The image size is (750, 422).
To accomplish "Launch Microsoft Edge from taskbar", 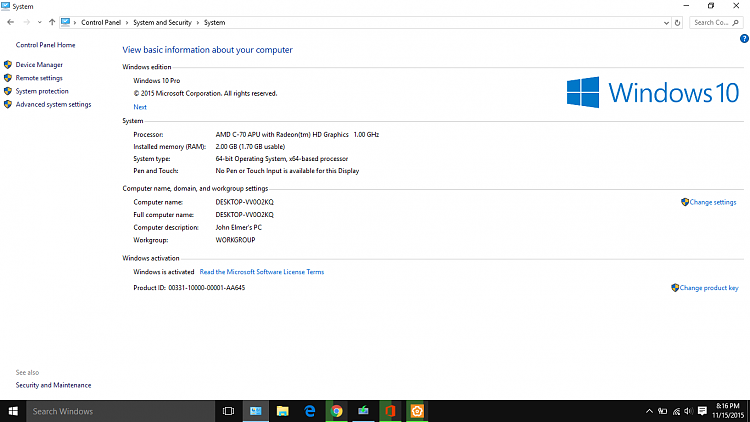I will (x=309, y=411).
